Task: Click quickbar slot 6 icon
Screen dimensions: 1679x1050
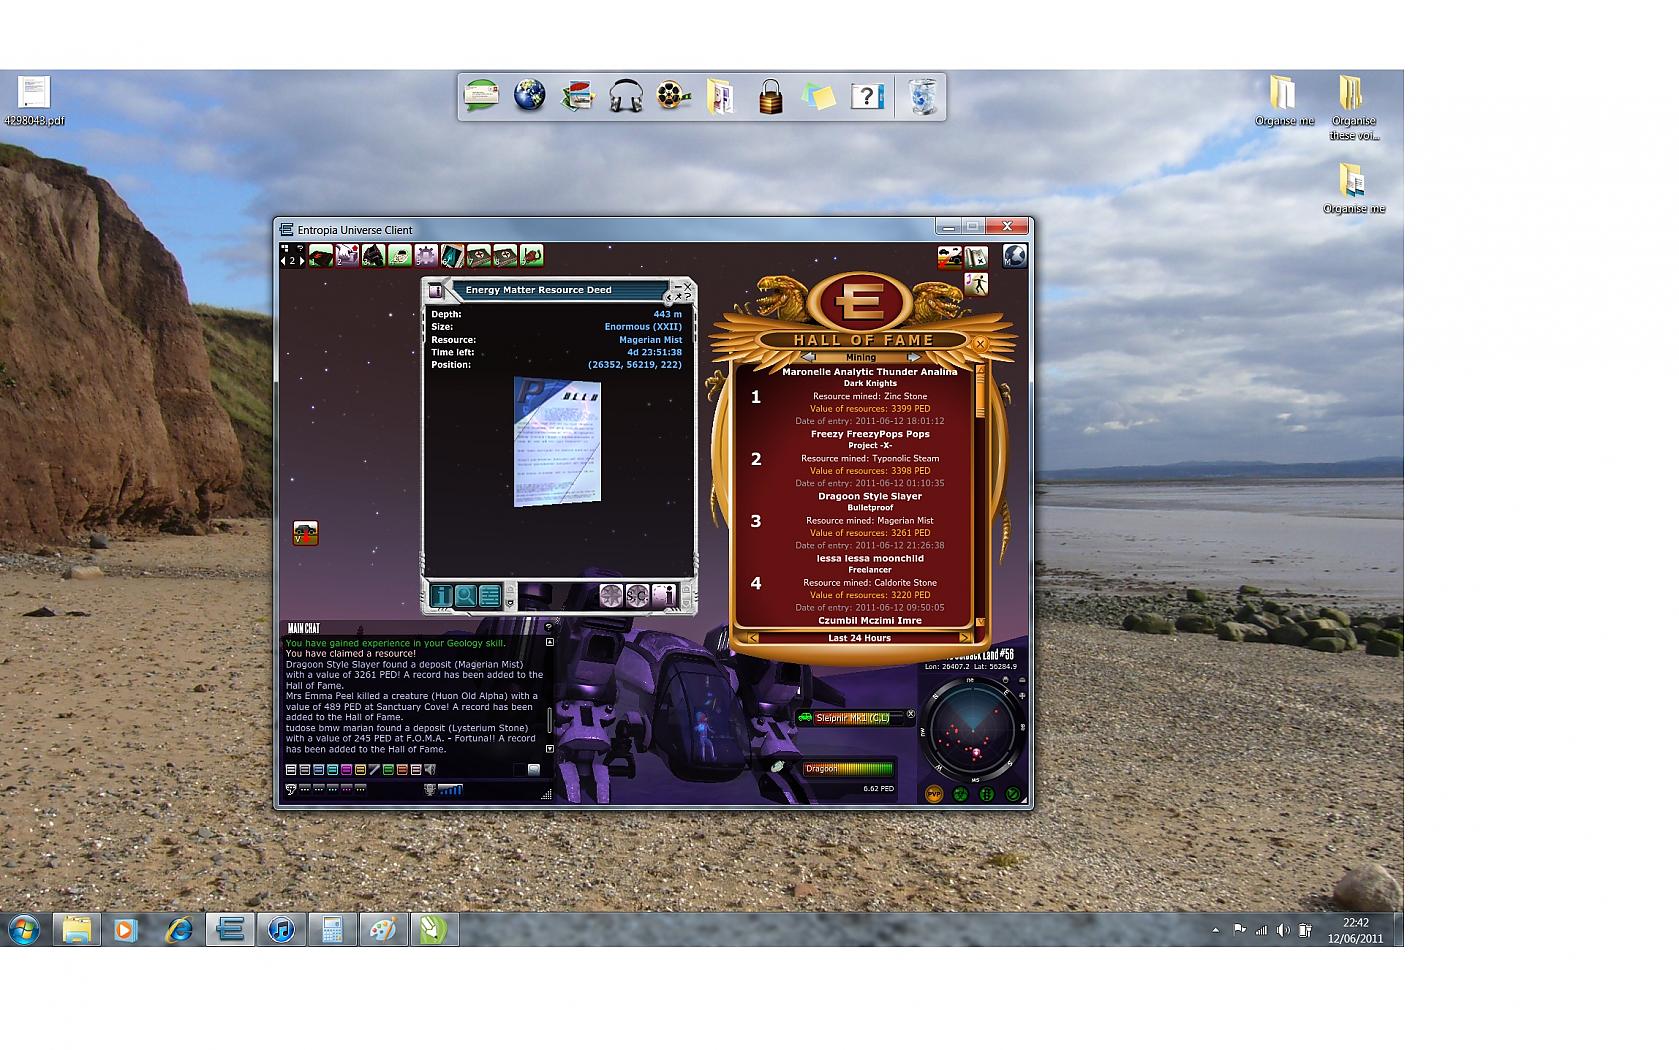Action: point(453,255)
